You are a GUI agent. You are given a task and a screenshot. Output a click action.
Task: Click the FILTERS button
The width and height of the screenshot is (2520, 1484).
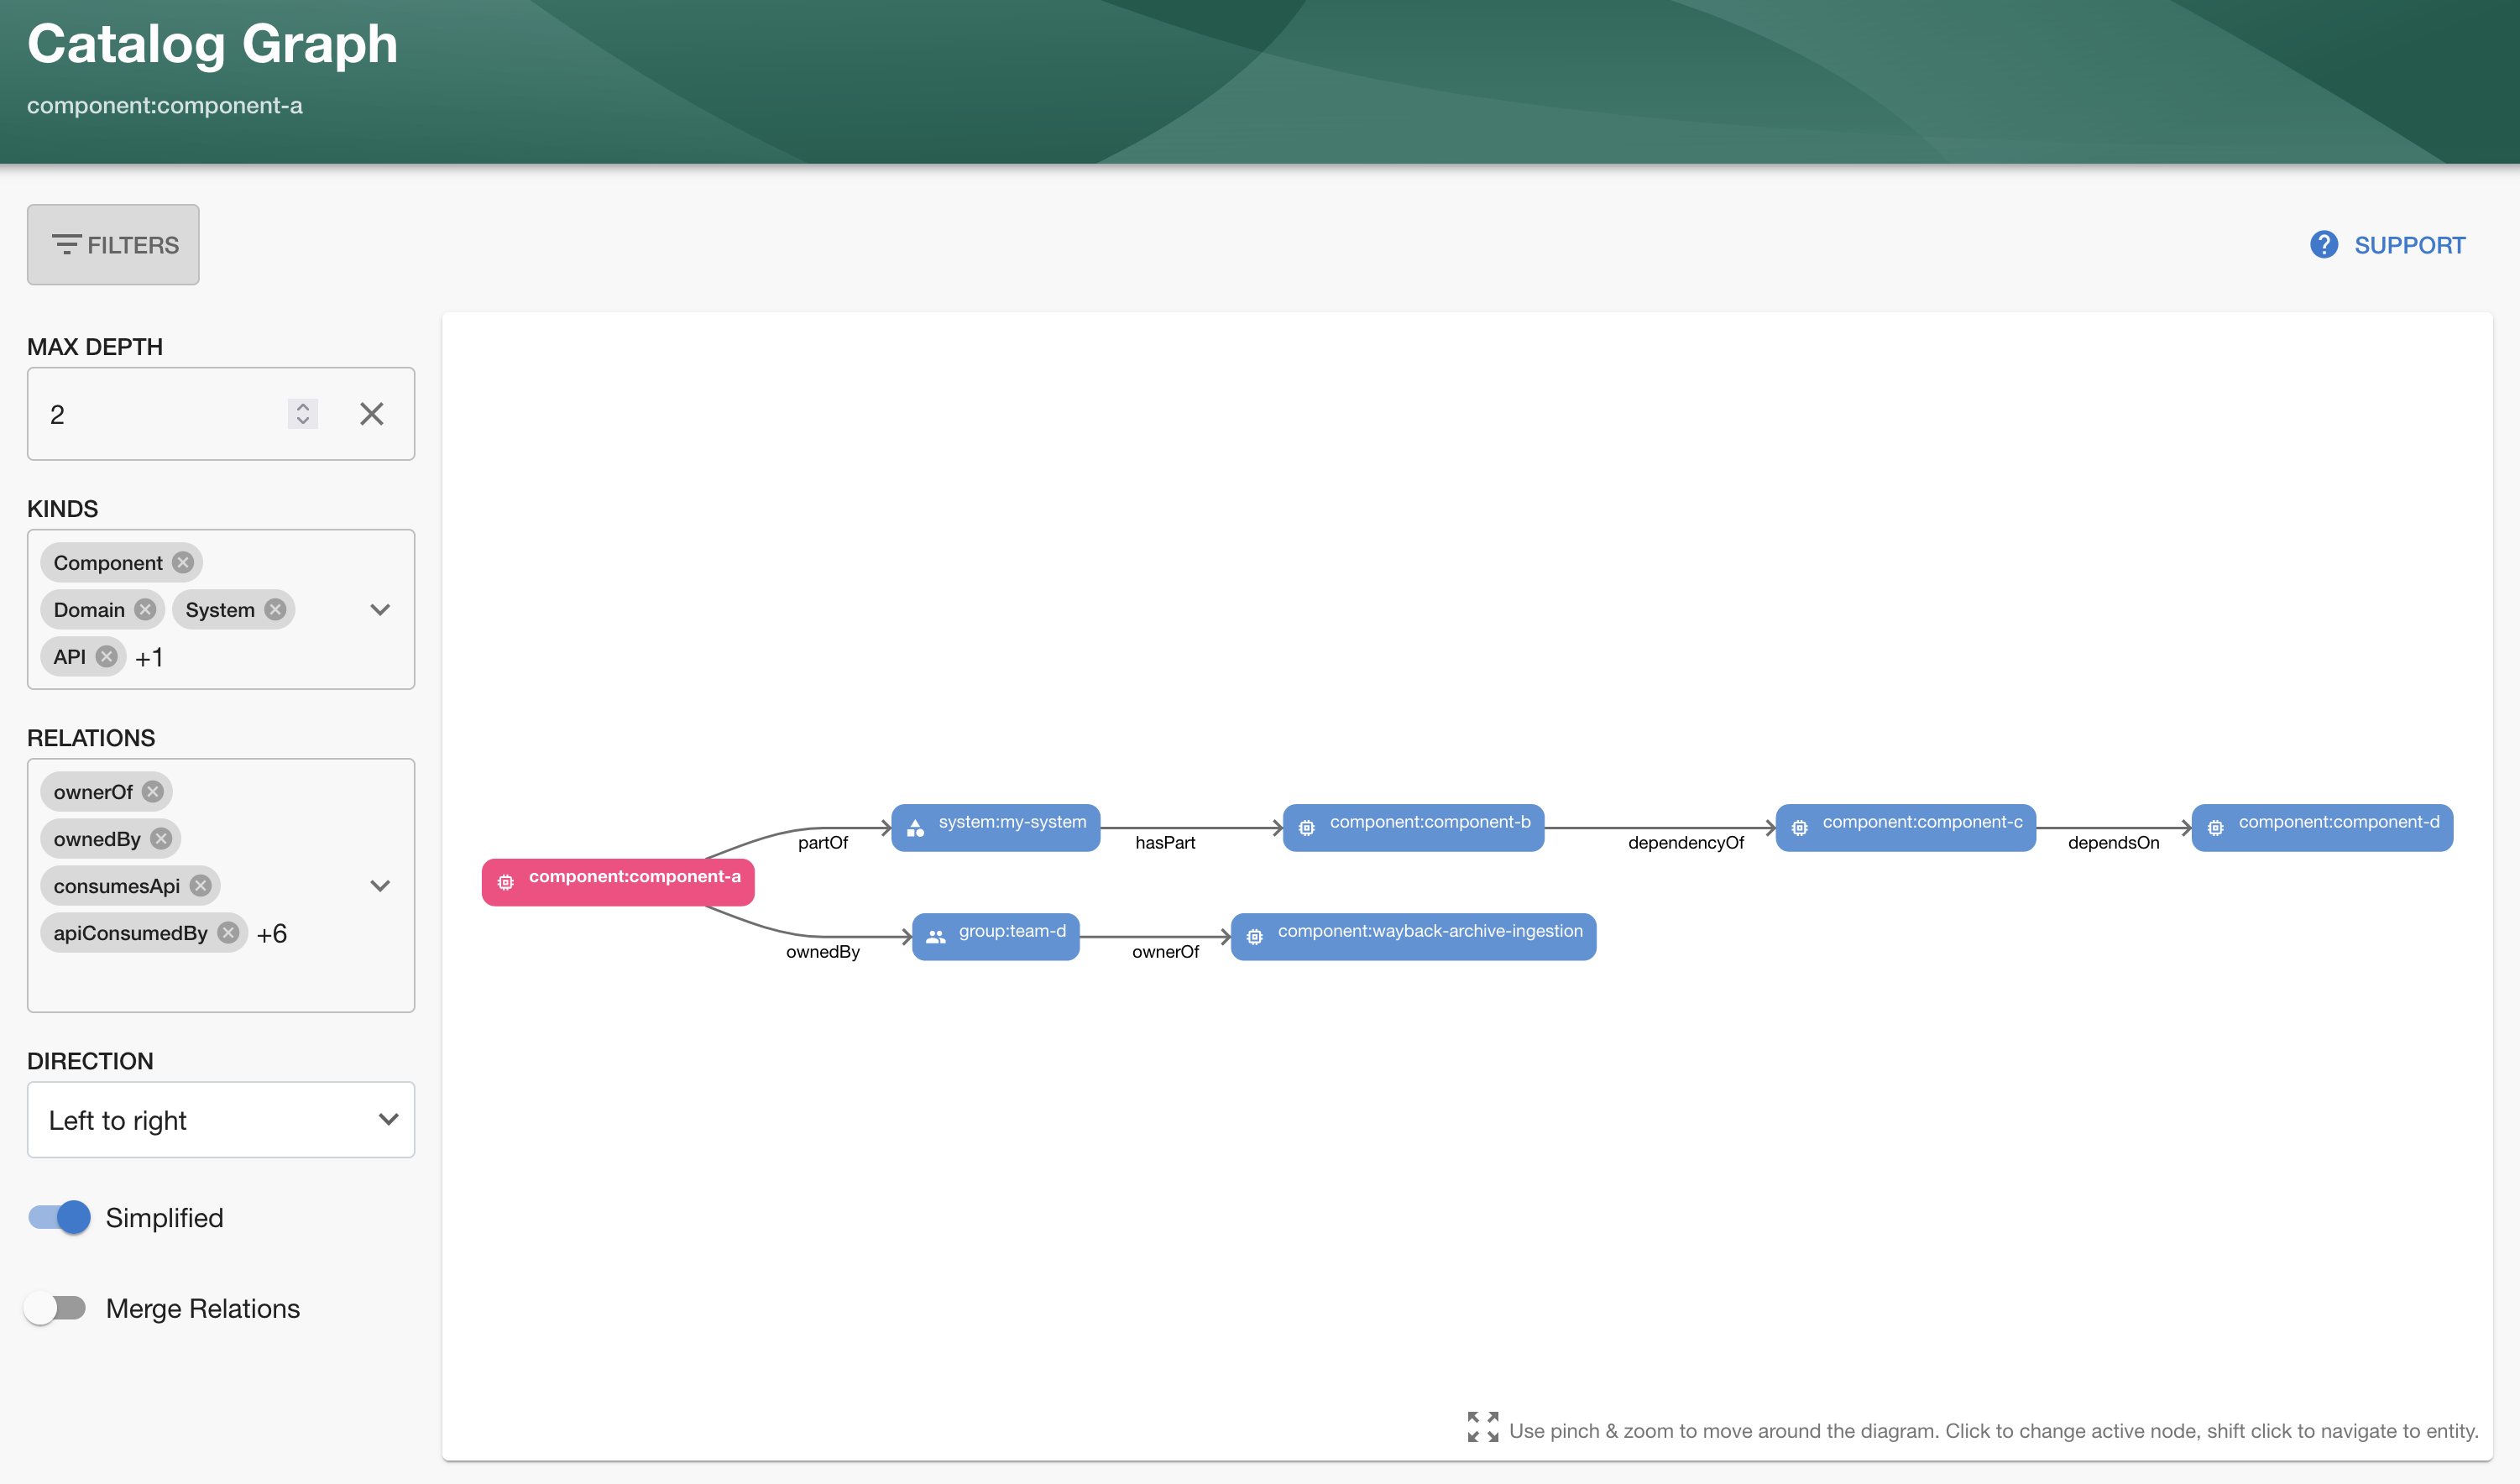[x=113, y=244]
